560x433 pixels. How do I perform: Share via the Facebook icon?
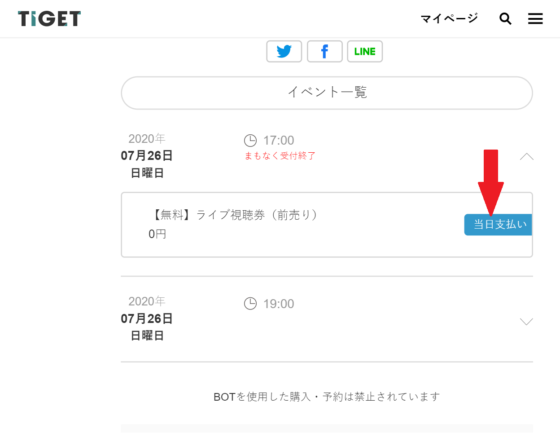tap(325, 51)
